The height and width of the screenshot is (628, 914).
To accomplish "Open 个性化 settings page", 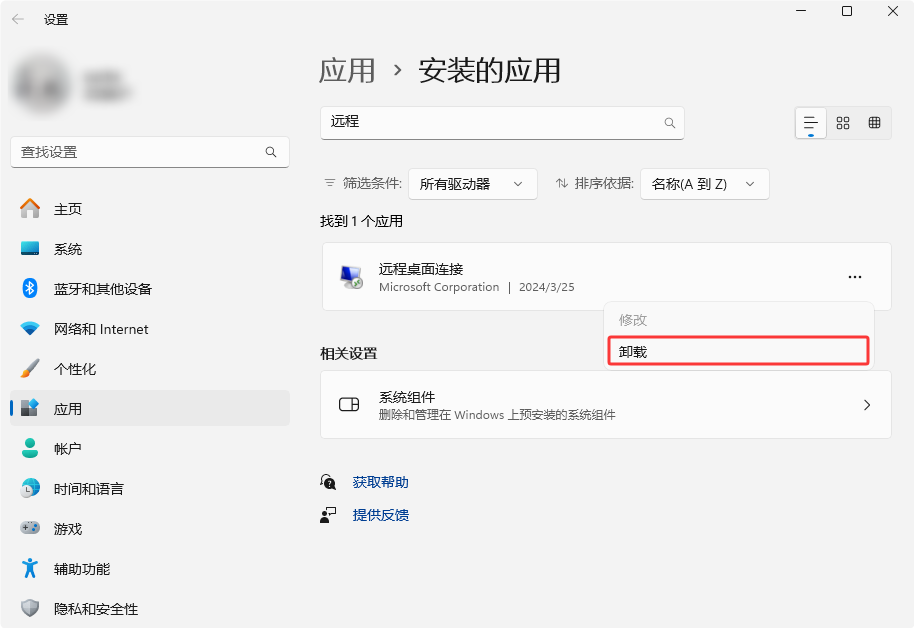I will pyautogui.click(x=75, y=369).
